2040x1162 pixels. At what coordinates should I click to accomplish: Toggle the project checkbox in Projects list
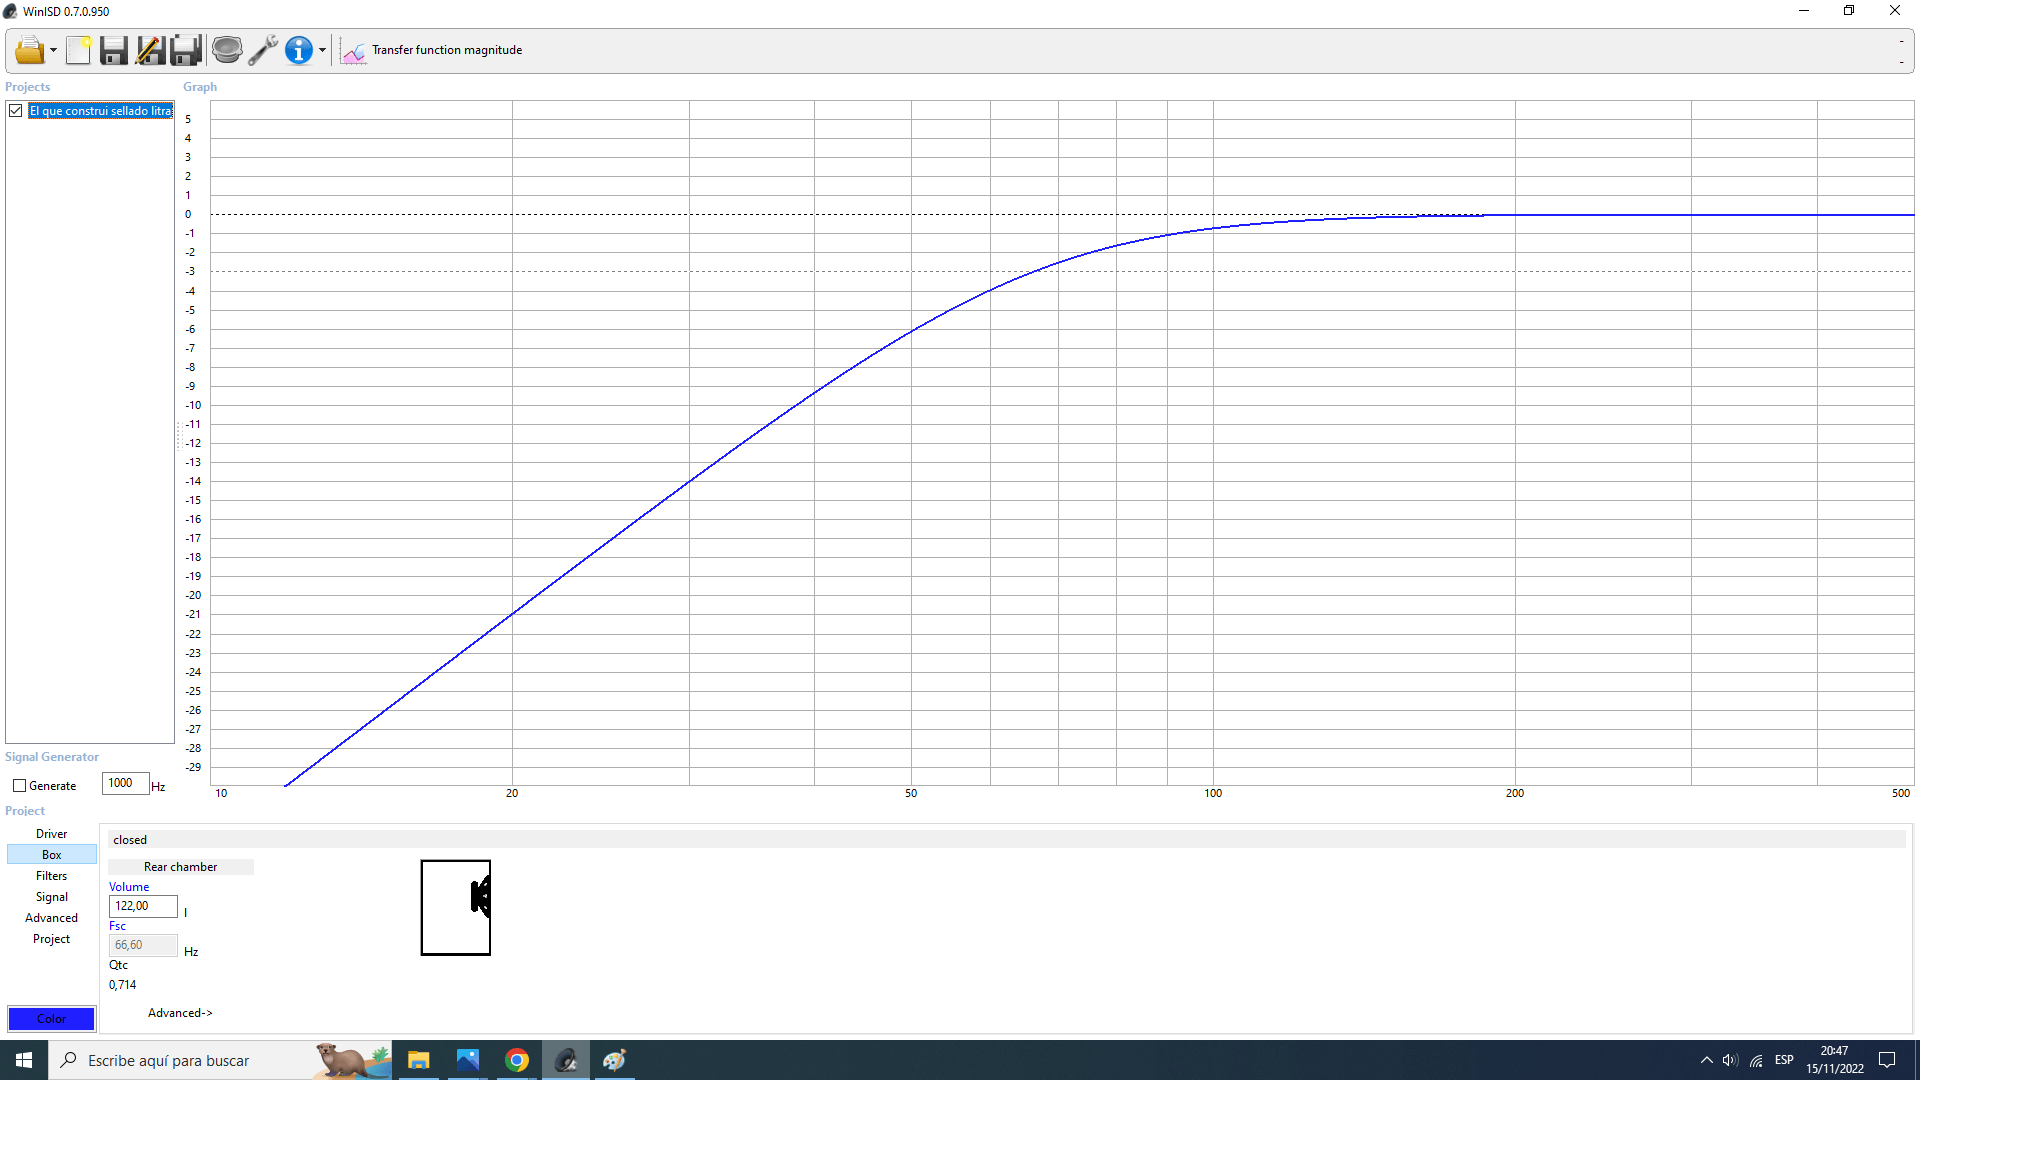click(16, 111)
